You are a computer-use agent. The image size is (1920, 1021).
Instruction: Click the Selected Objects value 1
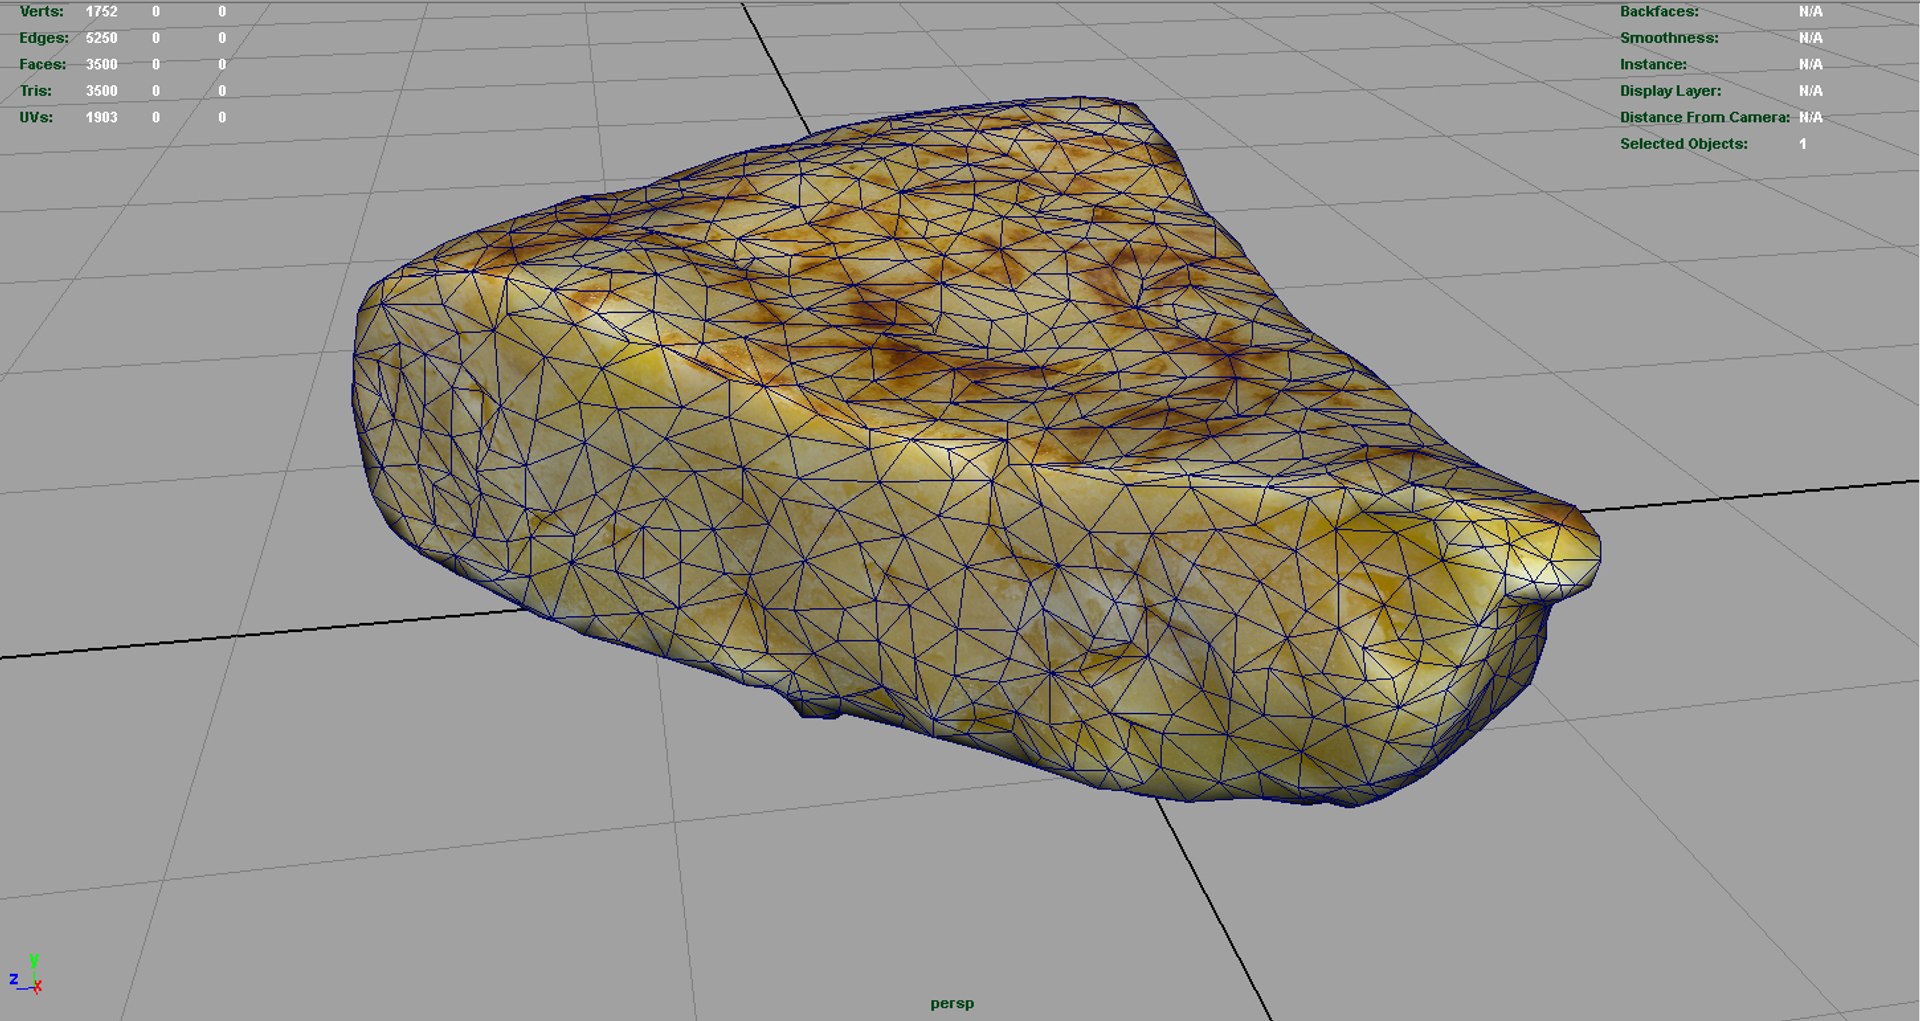(x=1803, y=144)
